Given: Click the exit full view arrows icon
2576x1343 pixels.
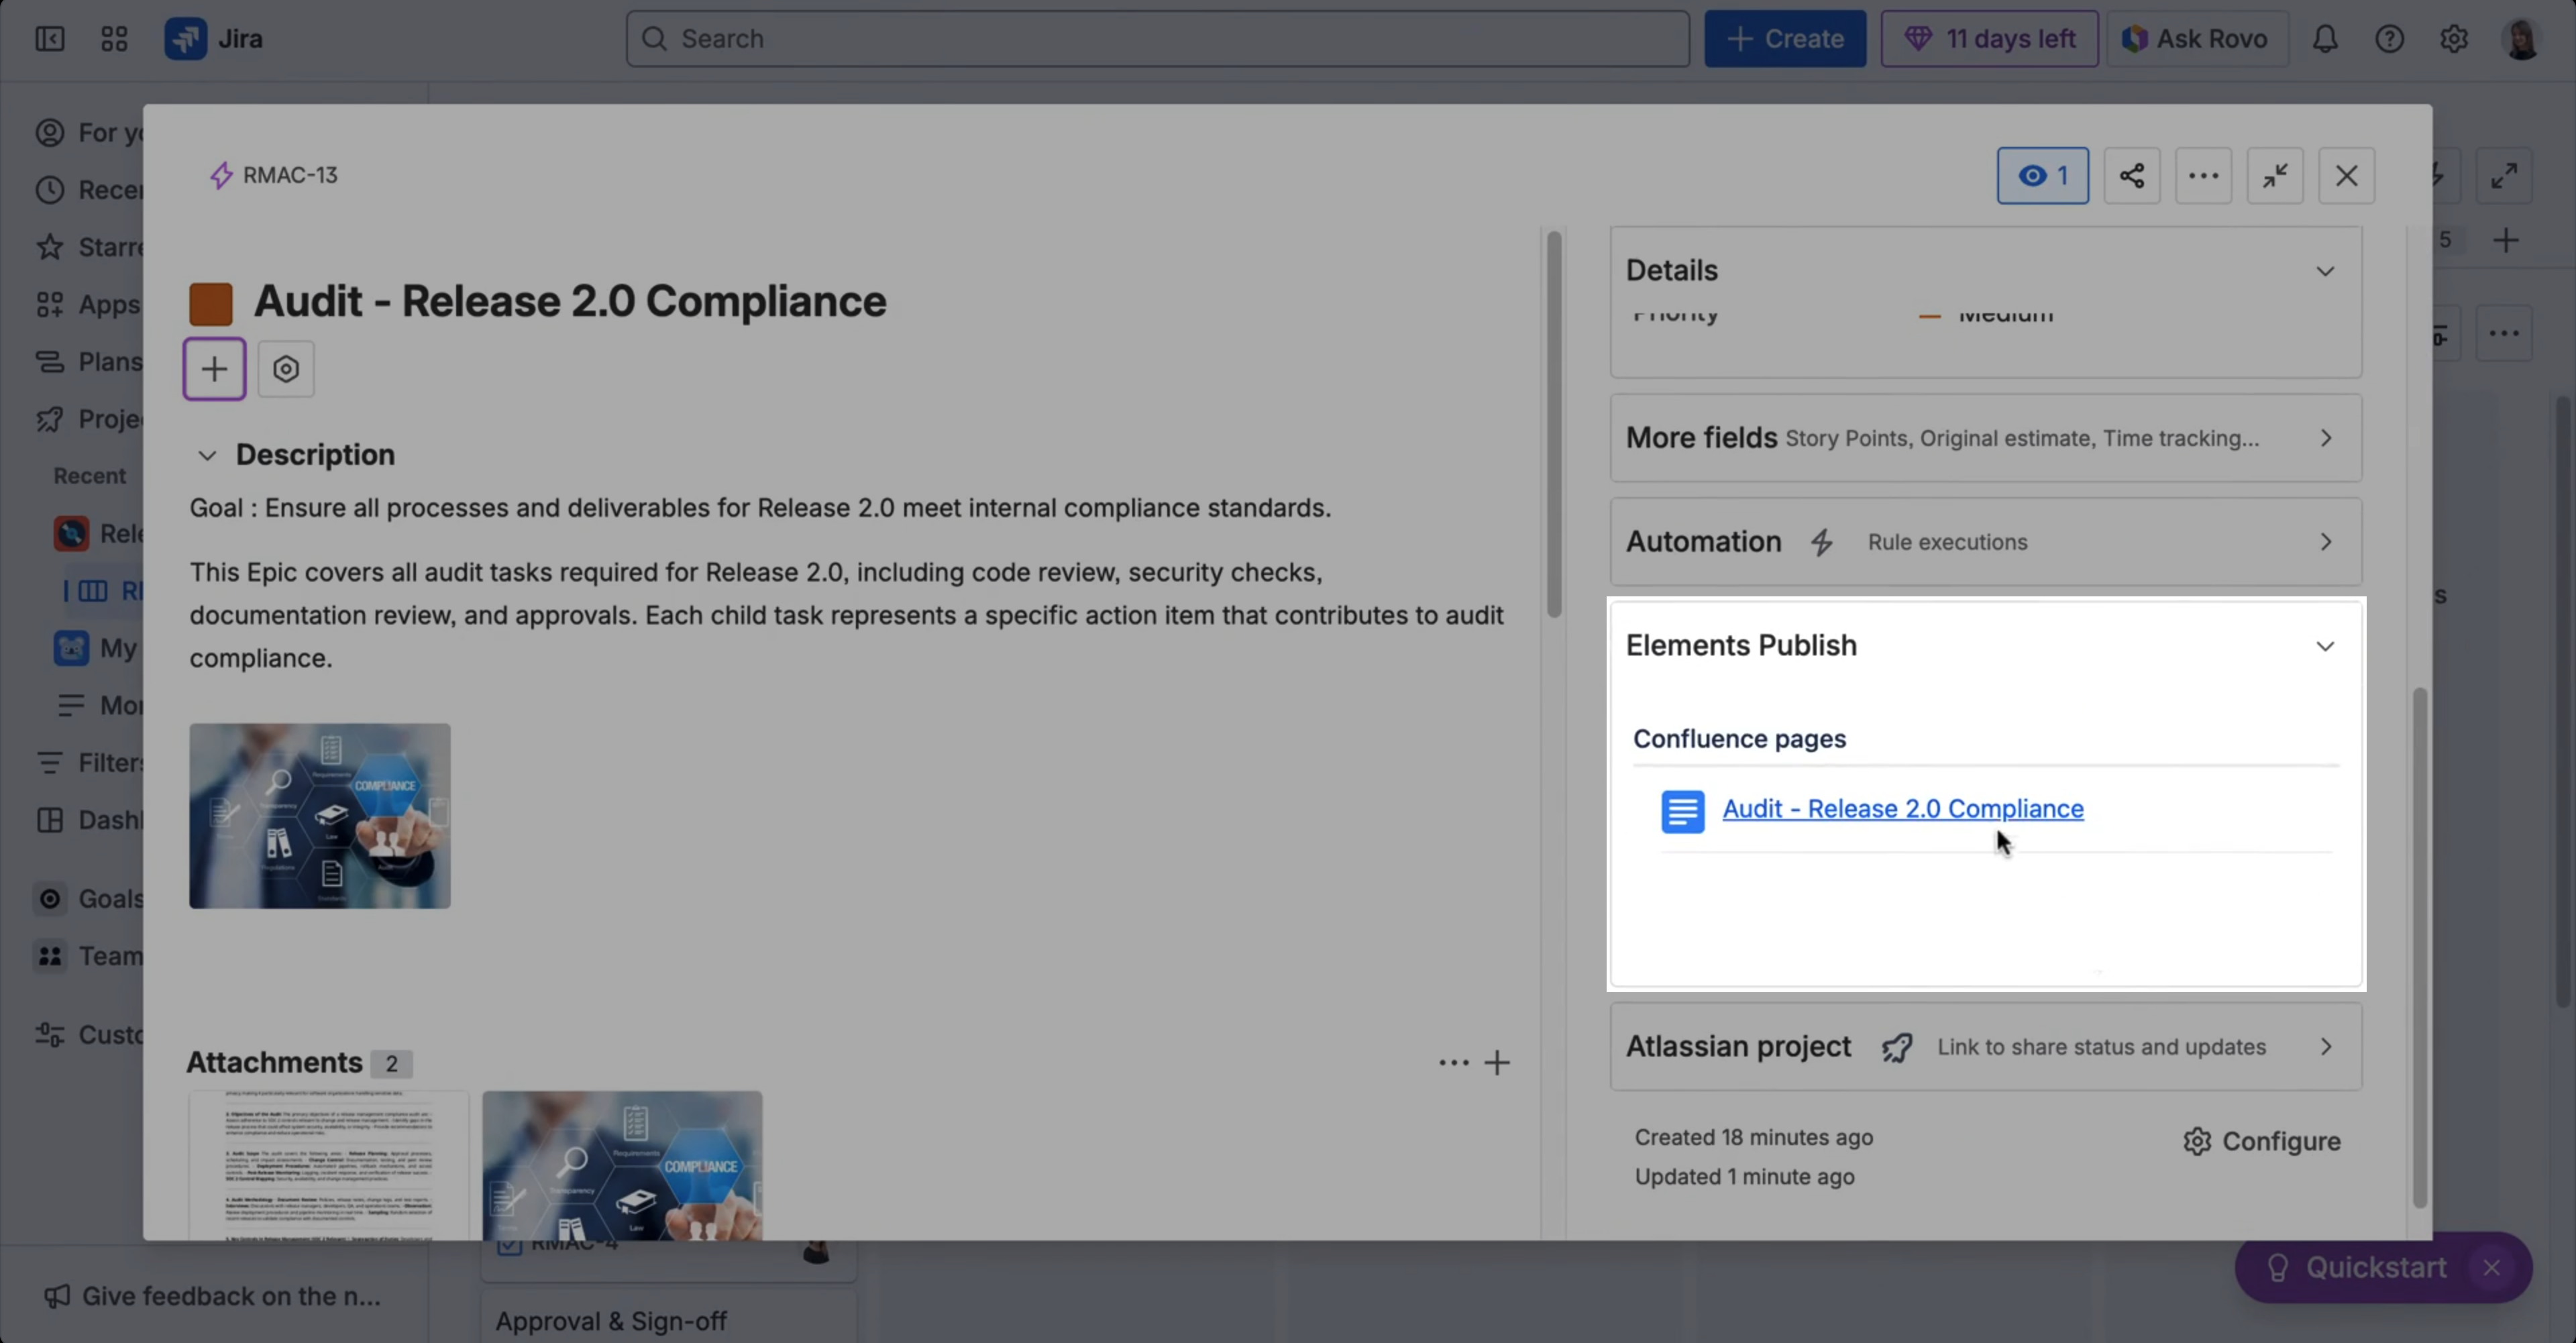Looking at the screenshot, I should 2275,176.
